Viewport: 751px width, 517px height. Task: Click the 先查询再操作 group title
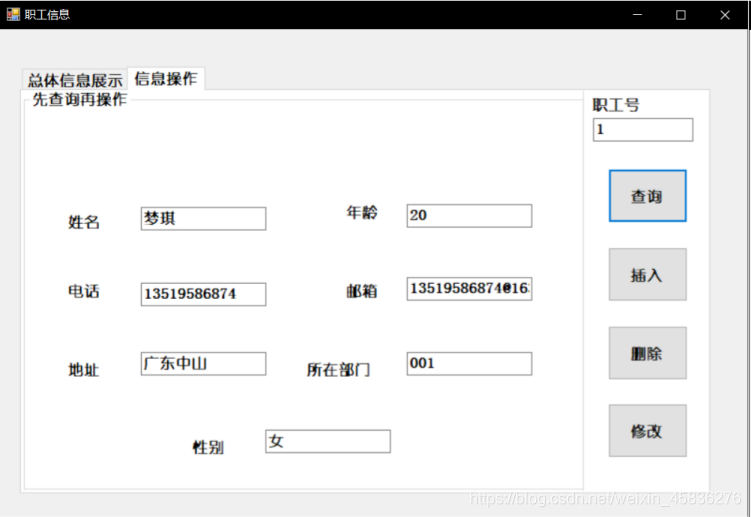(80, 100)
